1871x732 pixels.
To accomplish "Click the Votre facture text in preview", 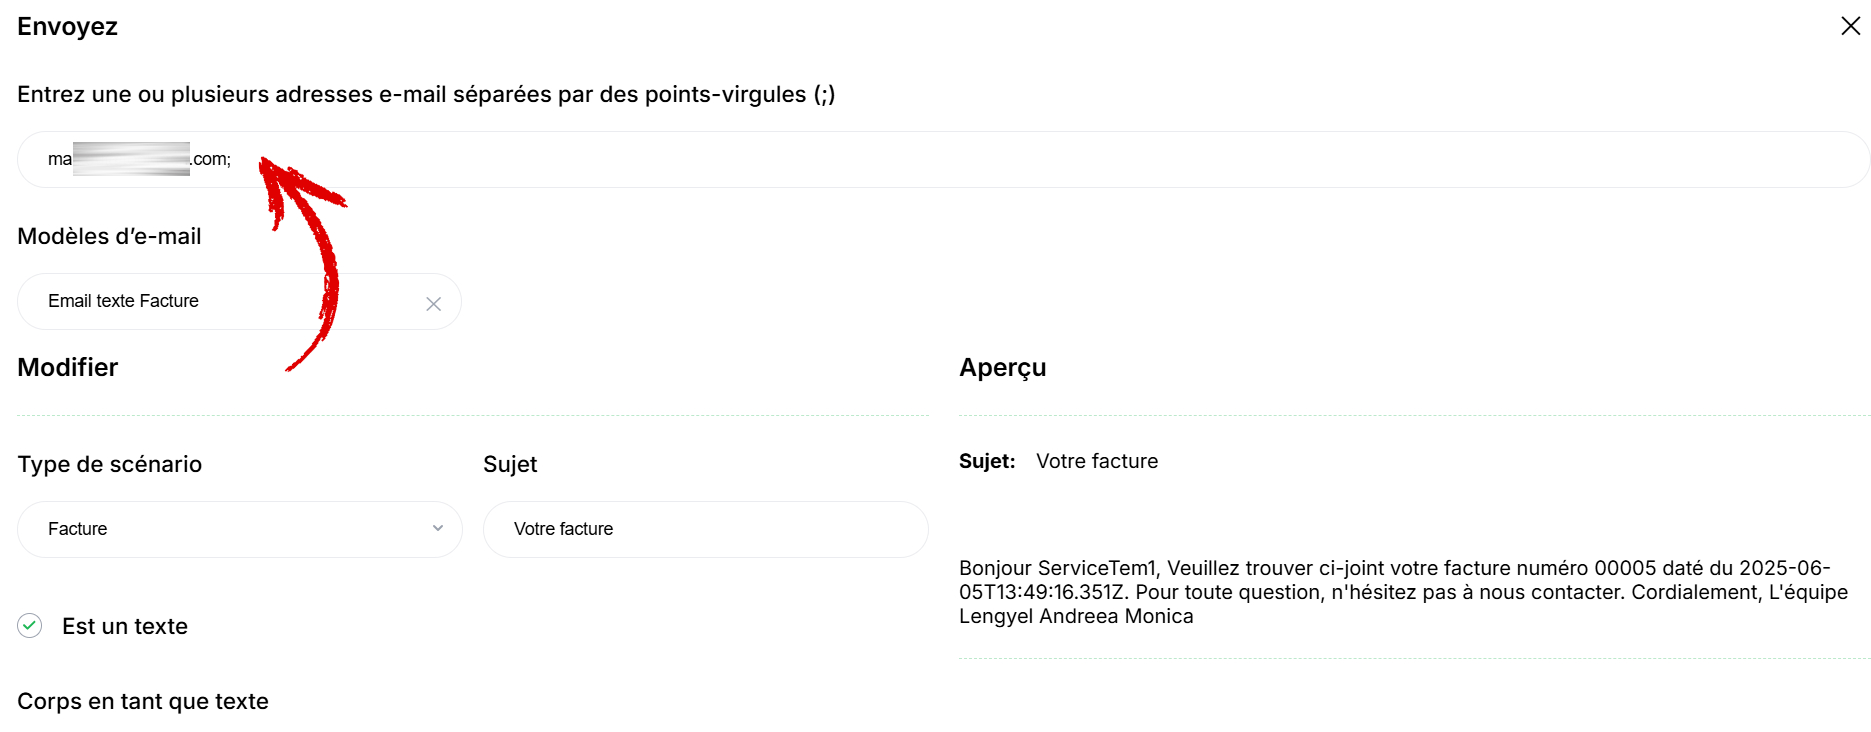I will (1097, 461).
